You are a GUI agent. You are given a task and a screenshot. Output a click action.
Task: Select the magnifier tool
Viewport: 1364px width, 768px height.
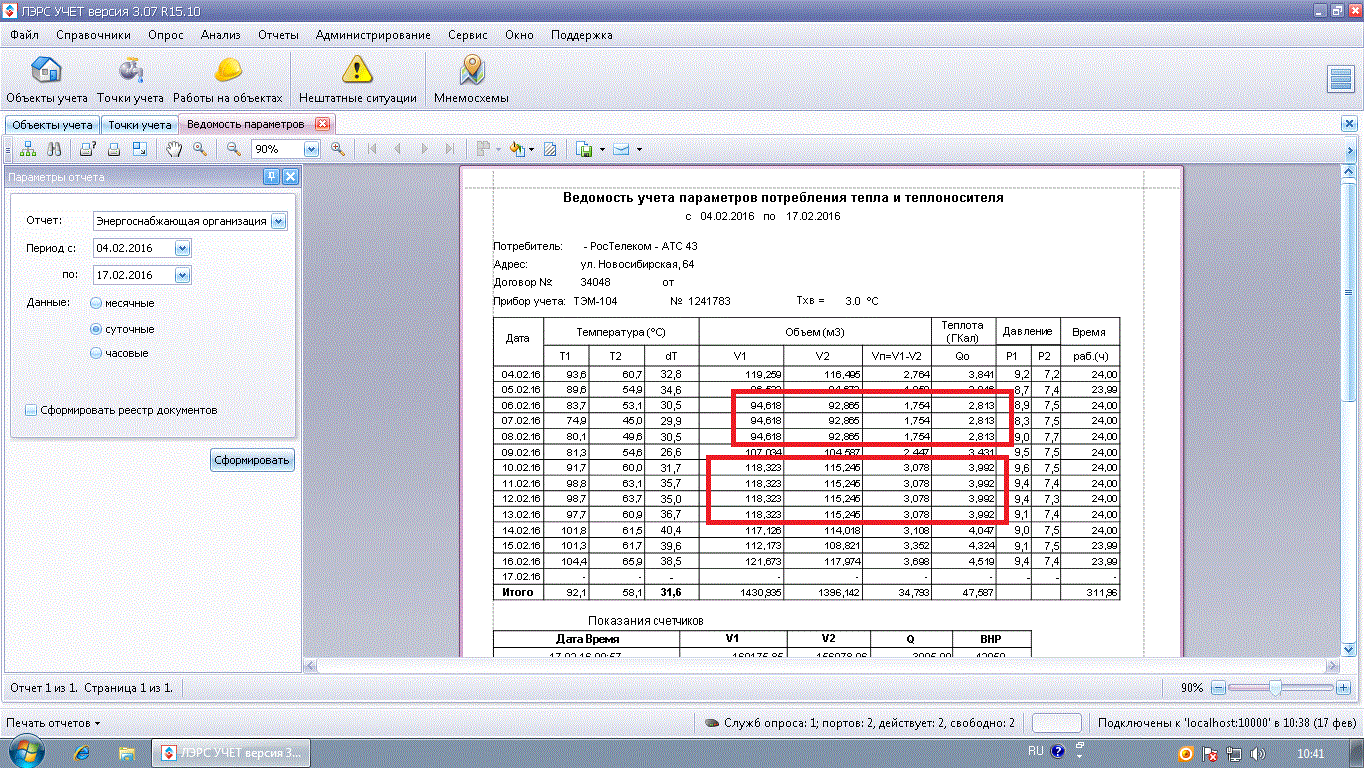tap(200, 149)
